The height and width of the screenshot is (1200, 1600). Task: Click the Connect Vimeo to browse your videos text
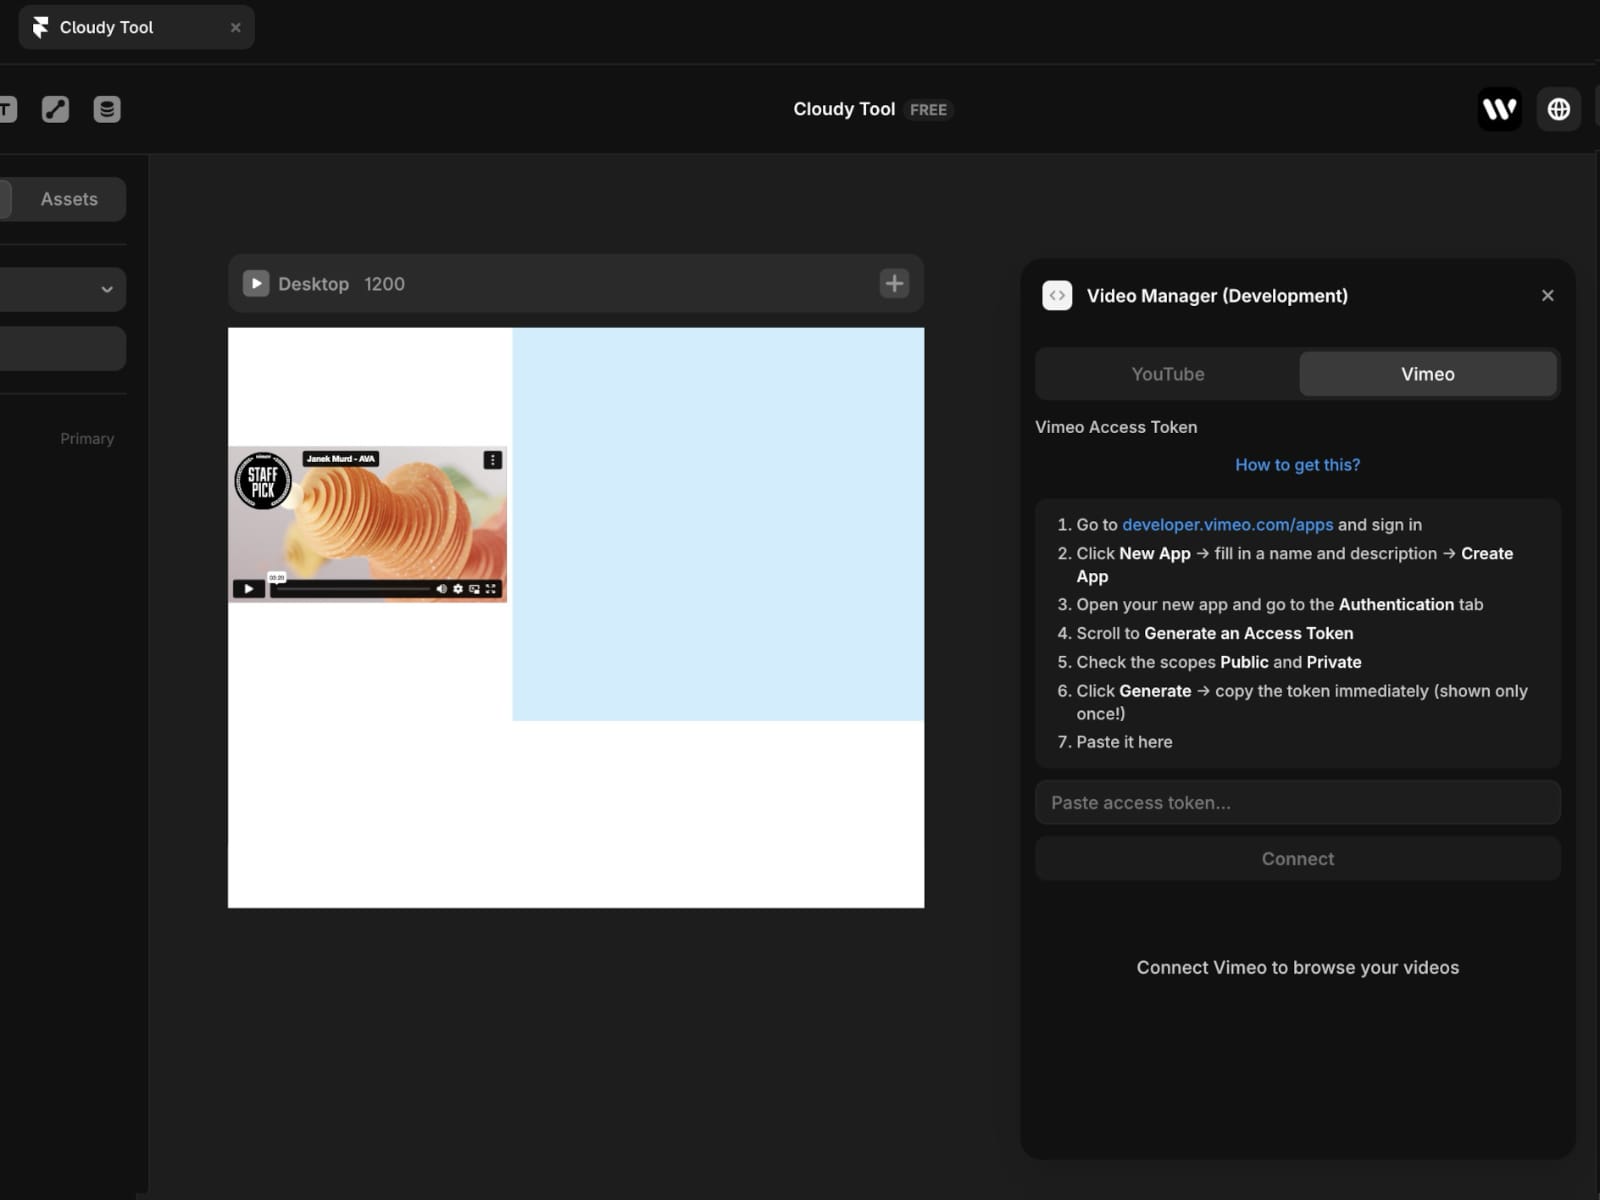click(1298, 968)
